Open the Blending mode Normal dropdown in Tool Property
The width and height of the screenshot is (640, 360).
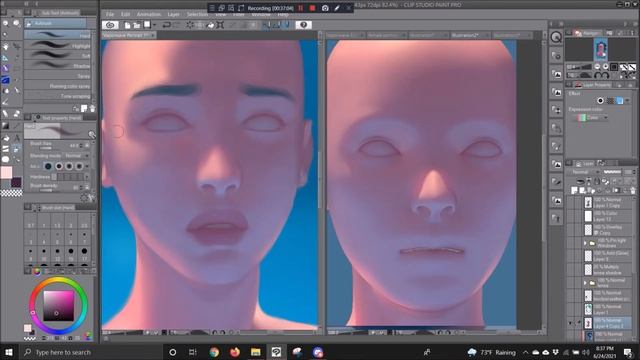click(x=76, y=156)
